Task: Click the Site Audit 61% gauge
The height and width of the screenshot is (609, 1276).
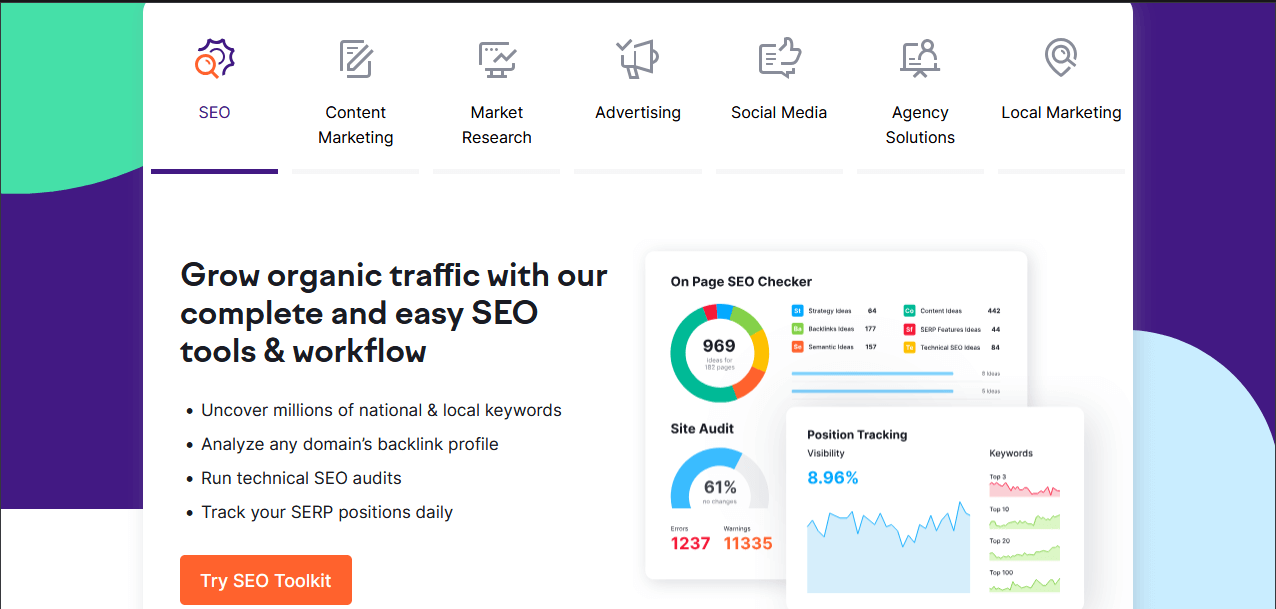Action: click(719, 479)
